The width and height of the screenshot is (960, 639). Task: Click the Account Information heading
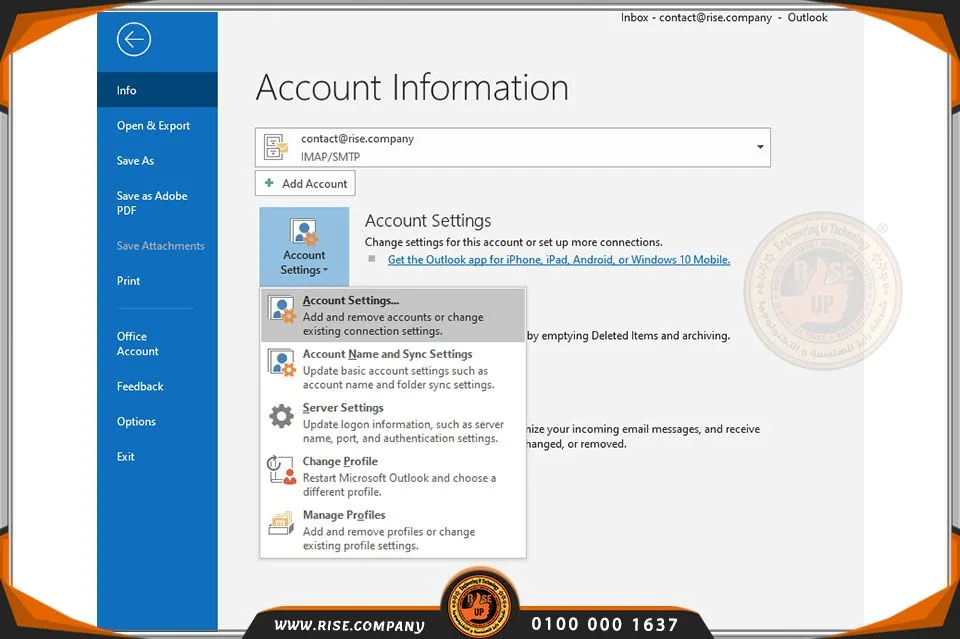(x=412, y=87)
